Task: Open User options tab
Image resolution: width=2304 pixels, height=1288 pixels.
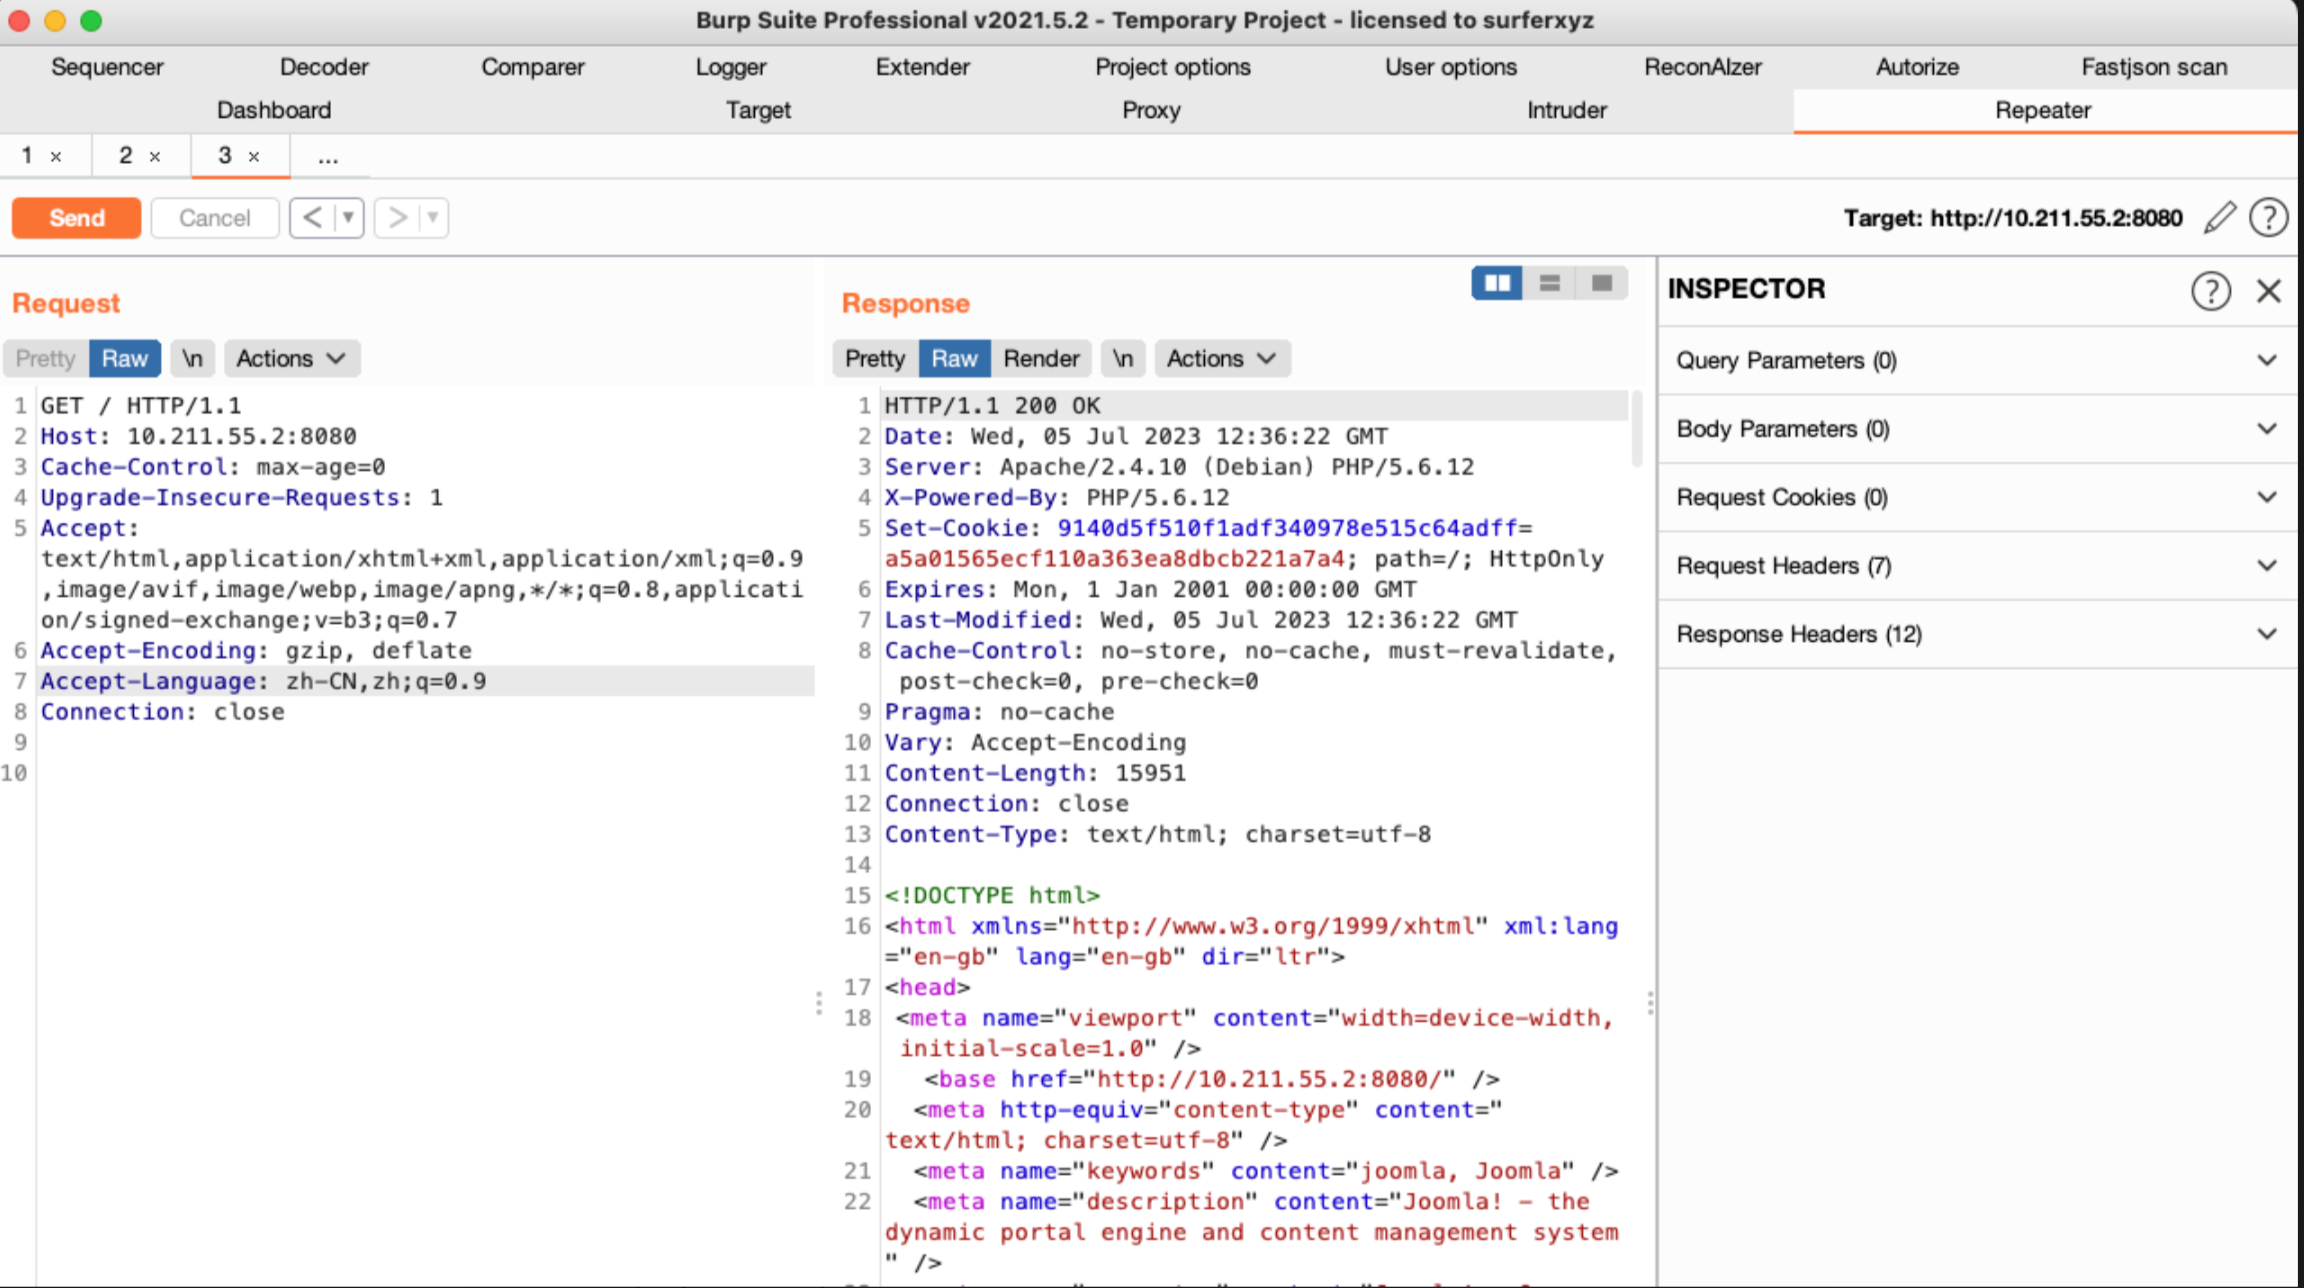Action: tap(1450, 67)
